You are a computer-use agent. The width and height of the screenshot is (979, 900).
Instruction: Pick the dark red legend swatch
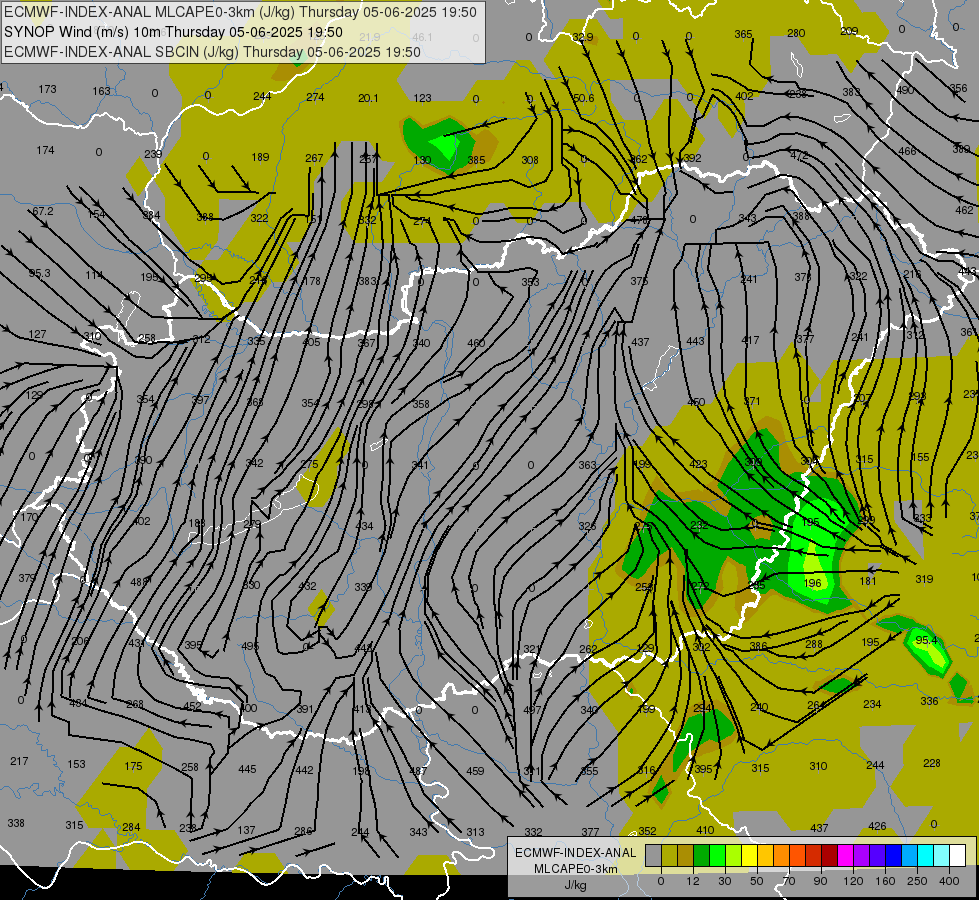click(x=830, y=856)
